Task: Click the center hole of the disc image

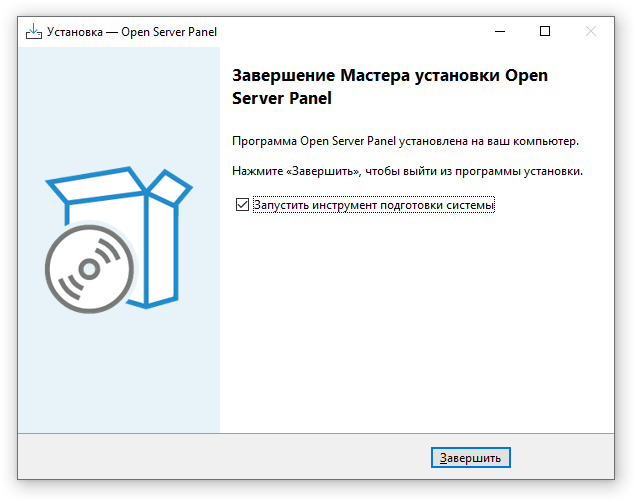Action: tap(89, 269)
